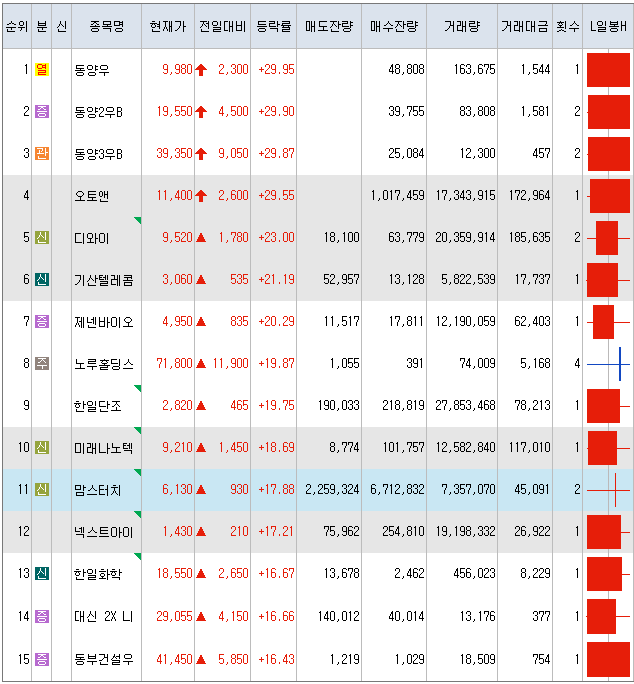Sort by 종목명 column header
Viewport: 634px width, 684px height.
[106, 27]
